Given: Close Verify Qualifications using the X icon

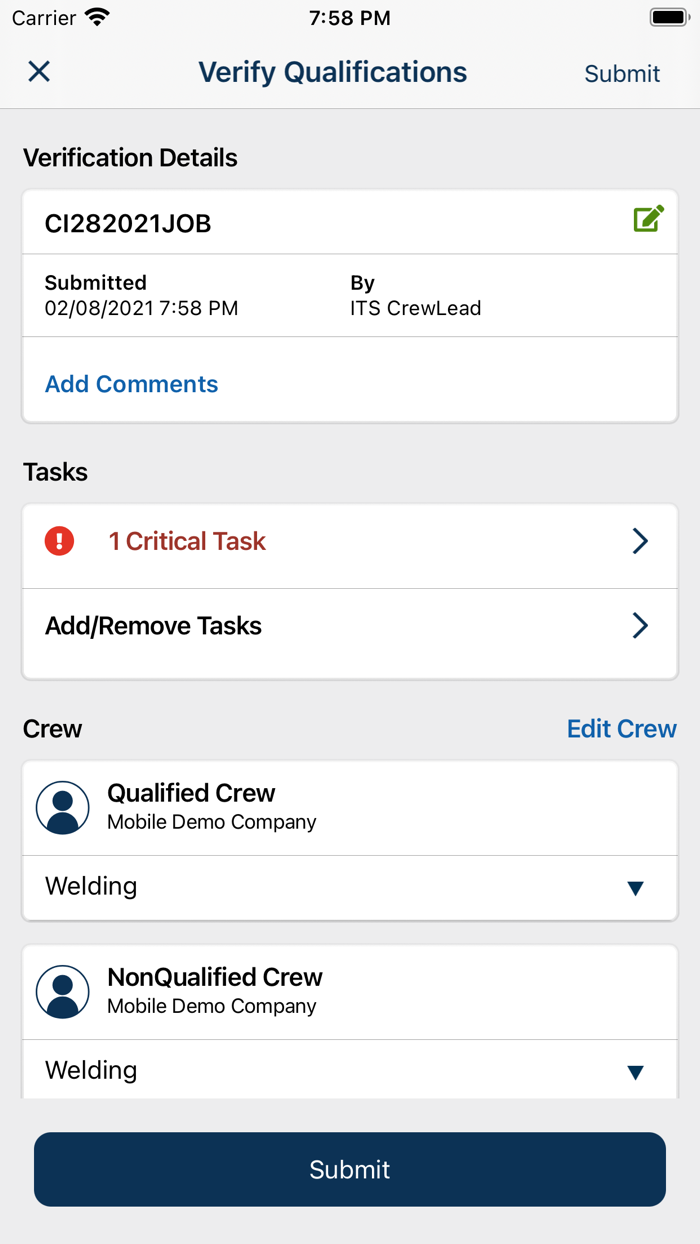Looking at the screenshot, I should [x=38, y=71].
